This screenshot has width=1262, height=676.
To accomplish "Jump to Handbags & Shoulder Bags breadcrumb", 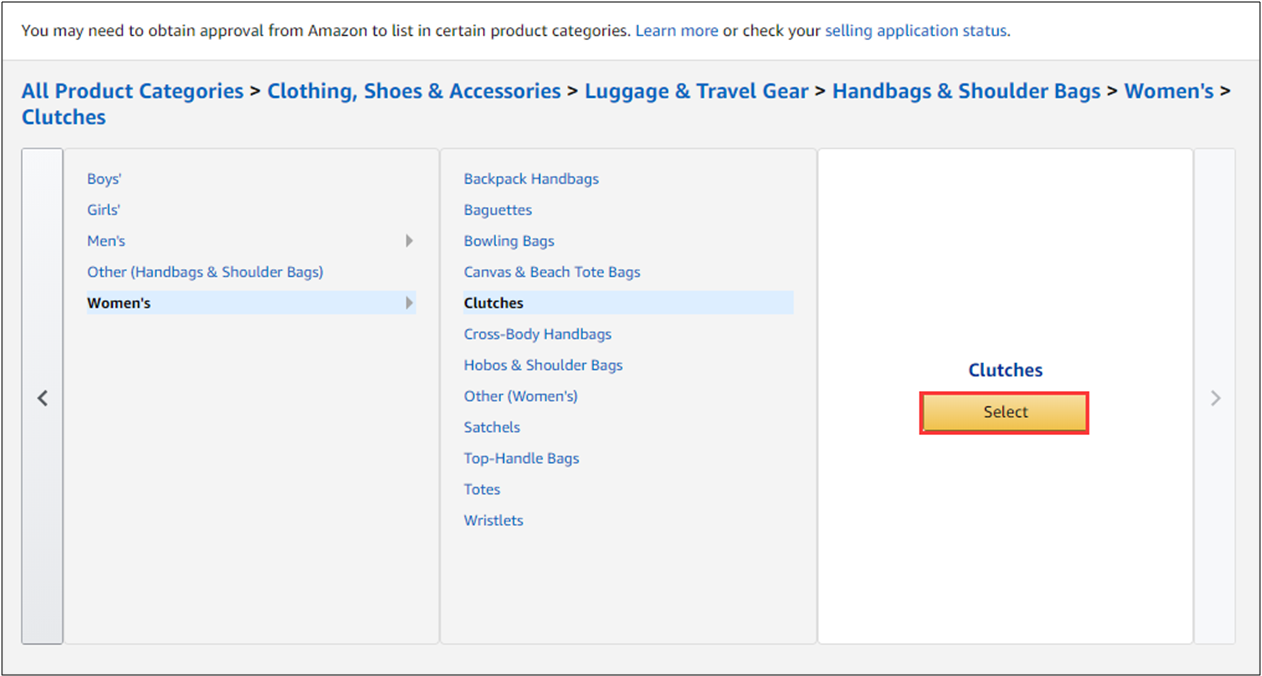I will [966, 91].
